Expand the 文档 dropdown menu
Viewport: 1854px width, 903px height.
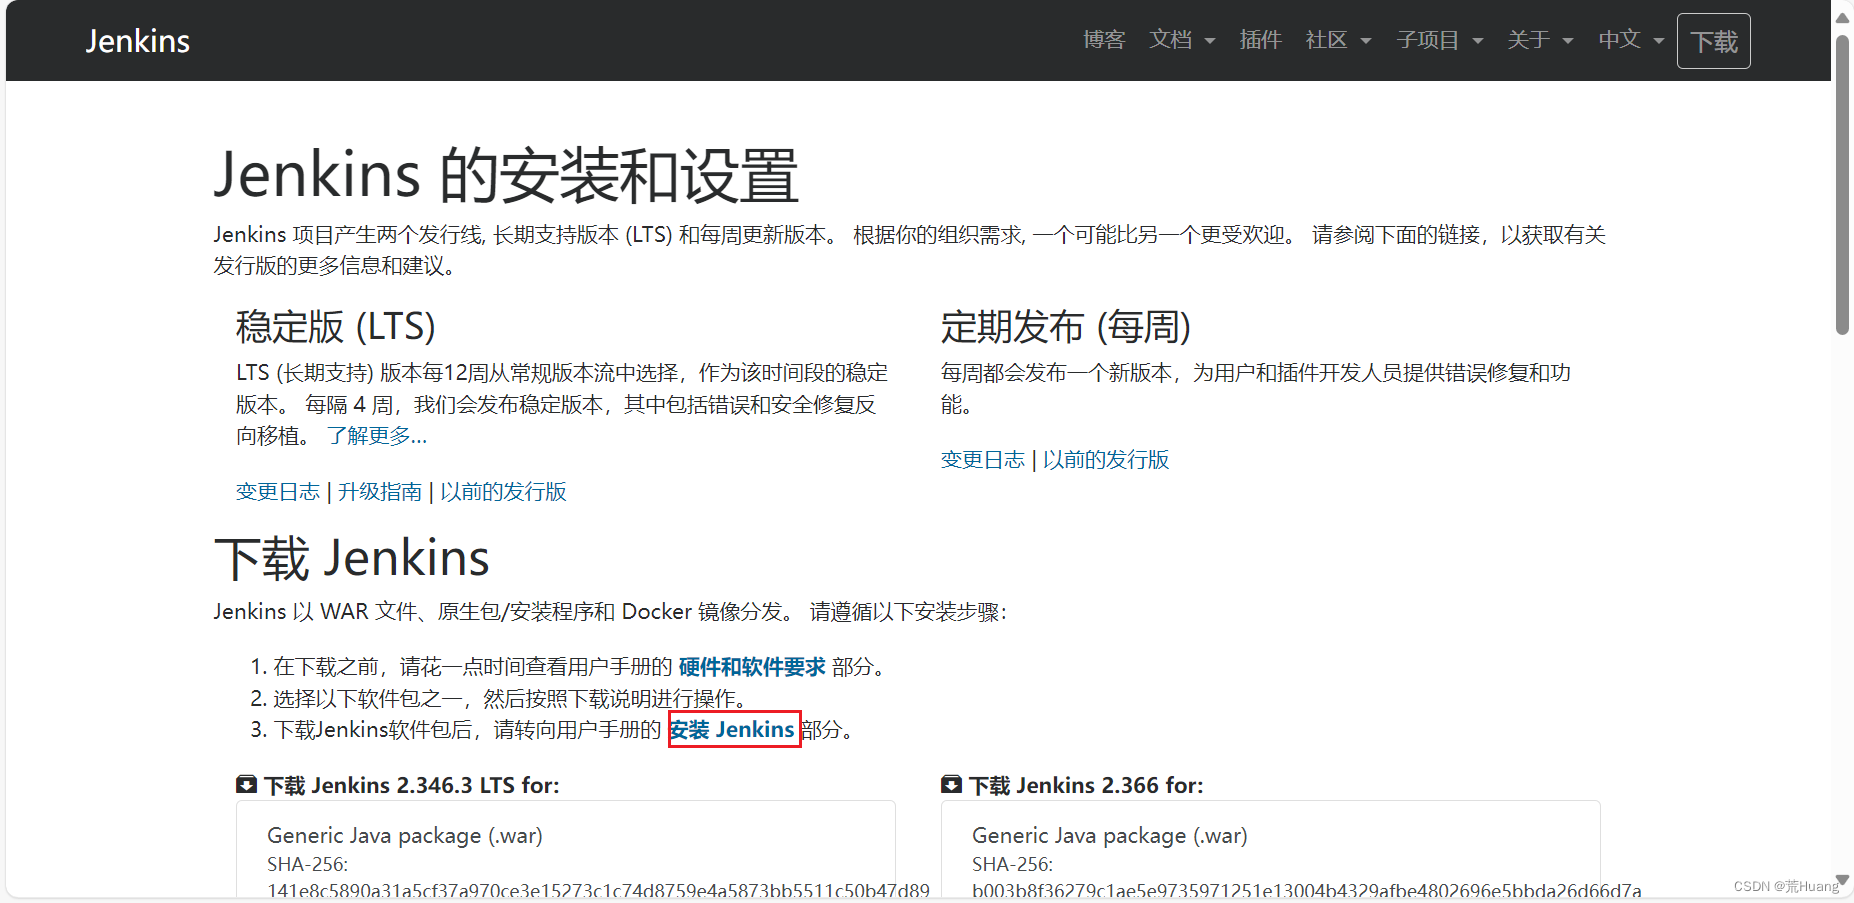point(1182,40)
